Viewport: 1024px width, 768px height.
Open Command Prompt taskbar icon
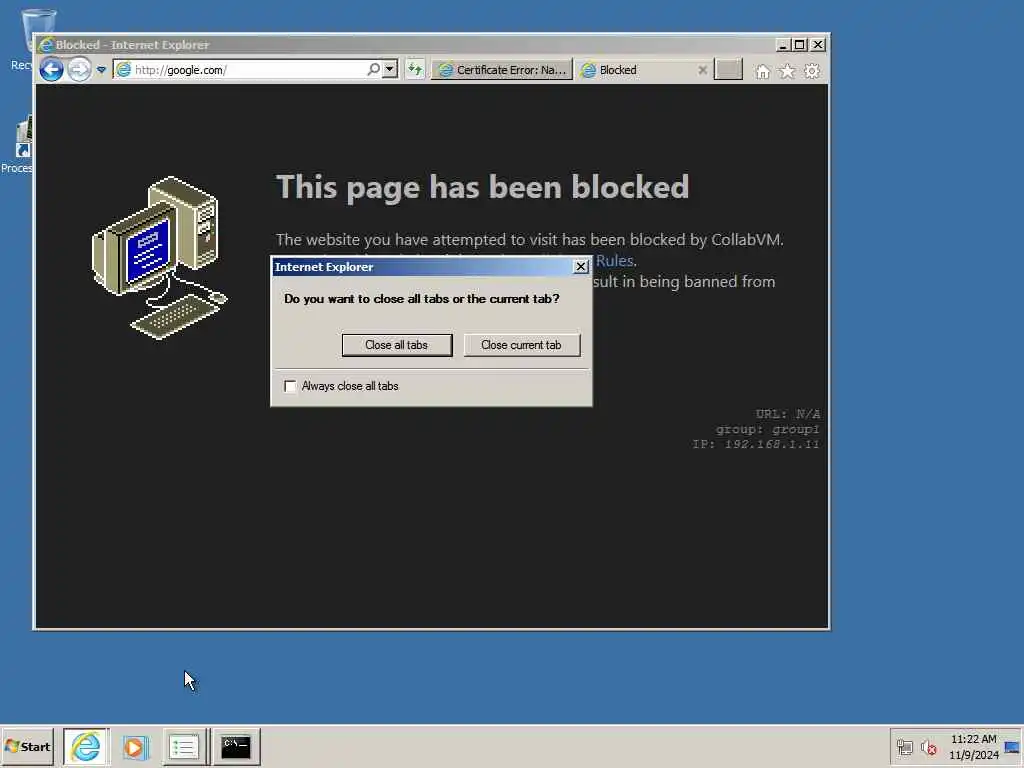[236, 746]
